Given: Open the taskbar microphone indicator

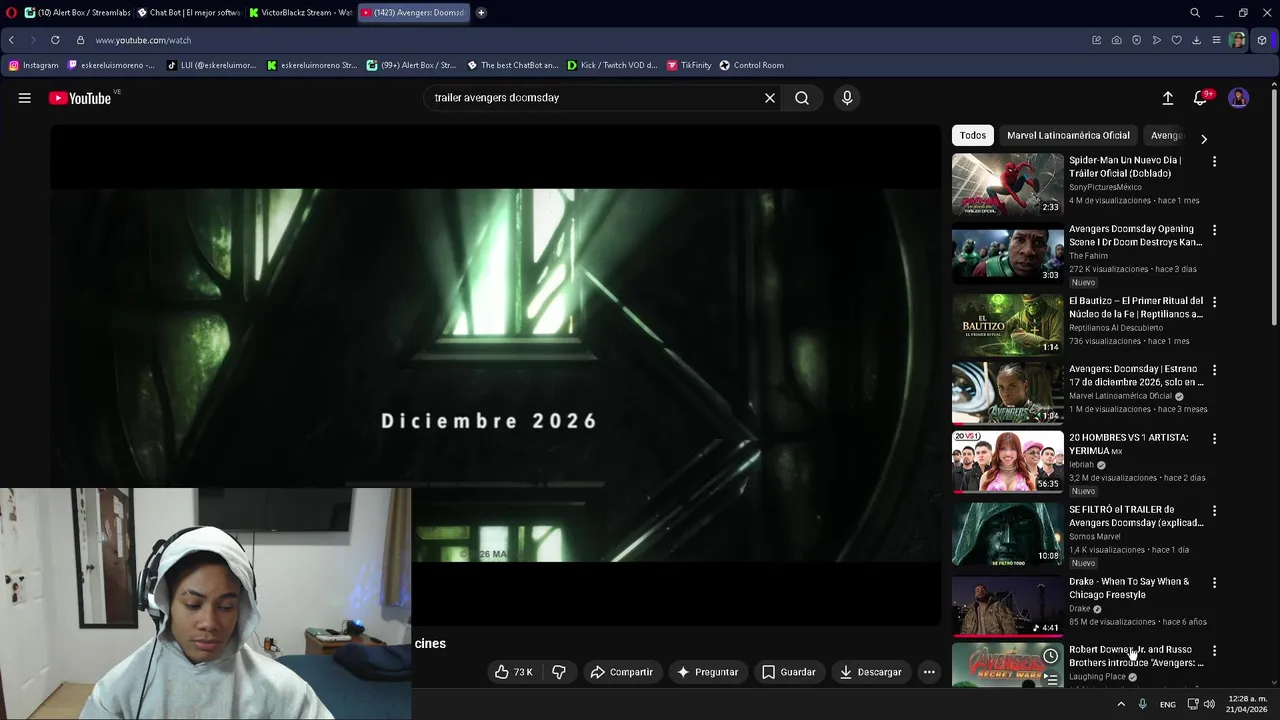Looking at the screenshot, I should [x=1143, y=705].
